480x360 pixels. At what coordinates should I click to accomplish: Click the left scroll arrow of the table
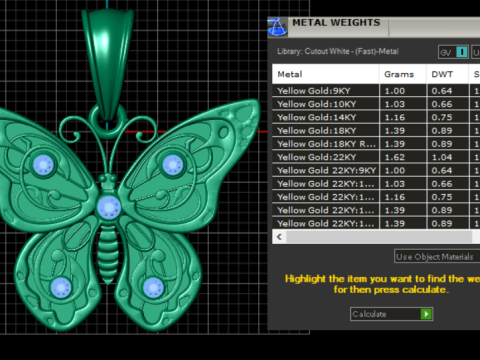[279, 237]
